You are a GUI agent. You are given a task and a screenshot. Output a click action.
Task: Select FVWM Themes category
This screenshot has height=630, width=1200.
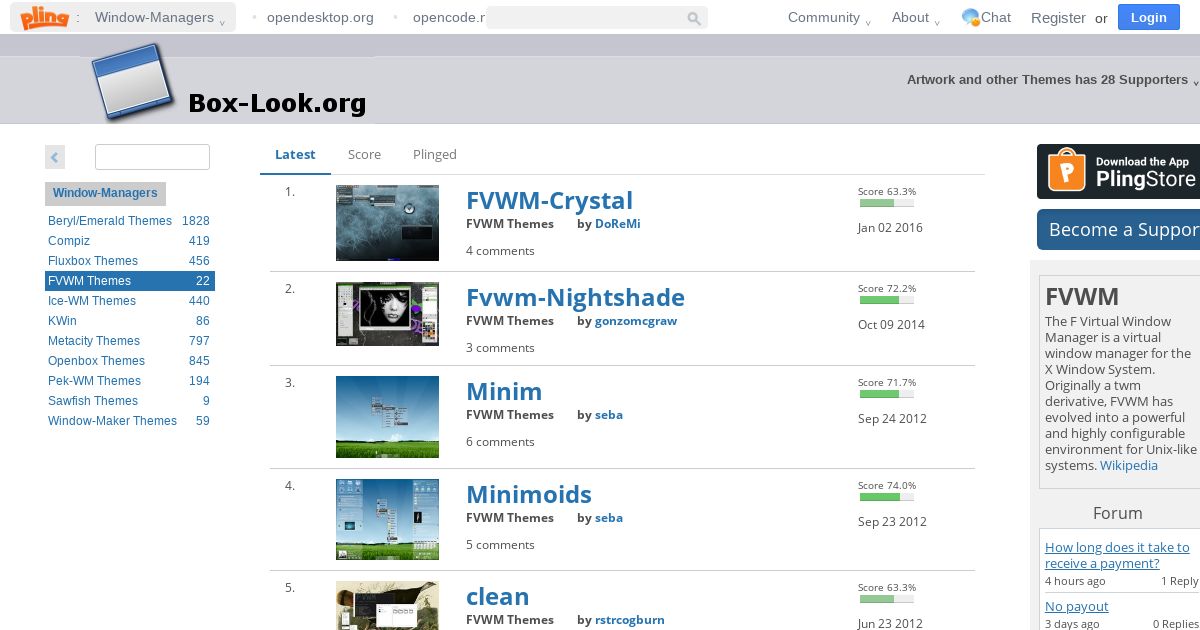pyautogui.click(x=129, y=281)
